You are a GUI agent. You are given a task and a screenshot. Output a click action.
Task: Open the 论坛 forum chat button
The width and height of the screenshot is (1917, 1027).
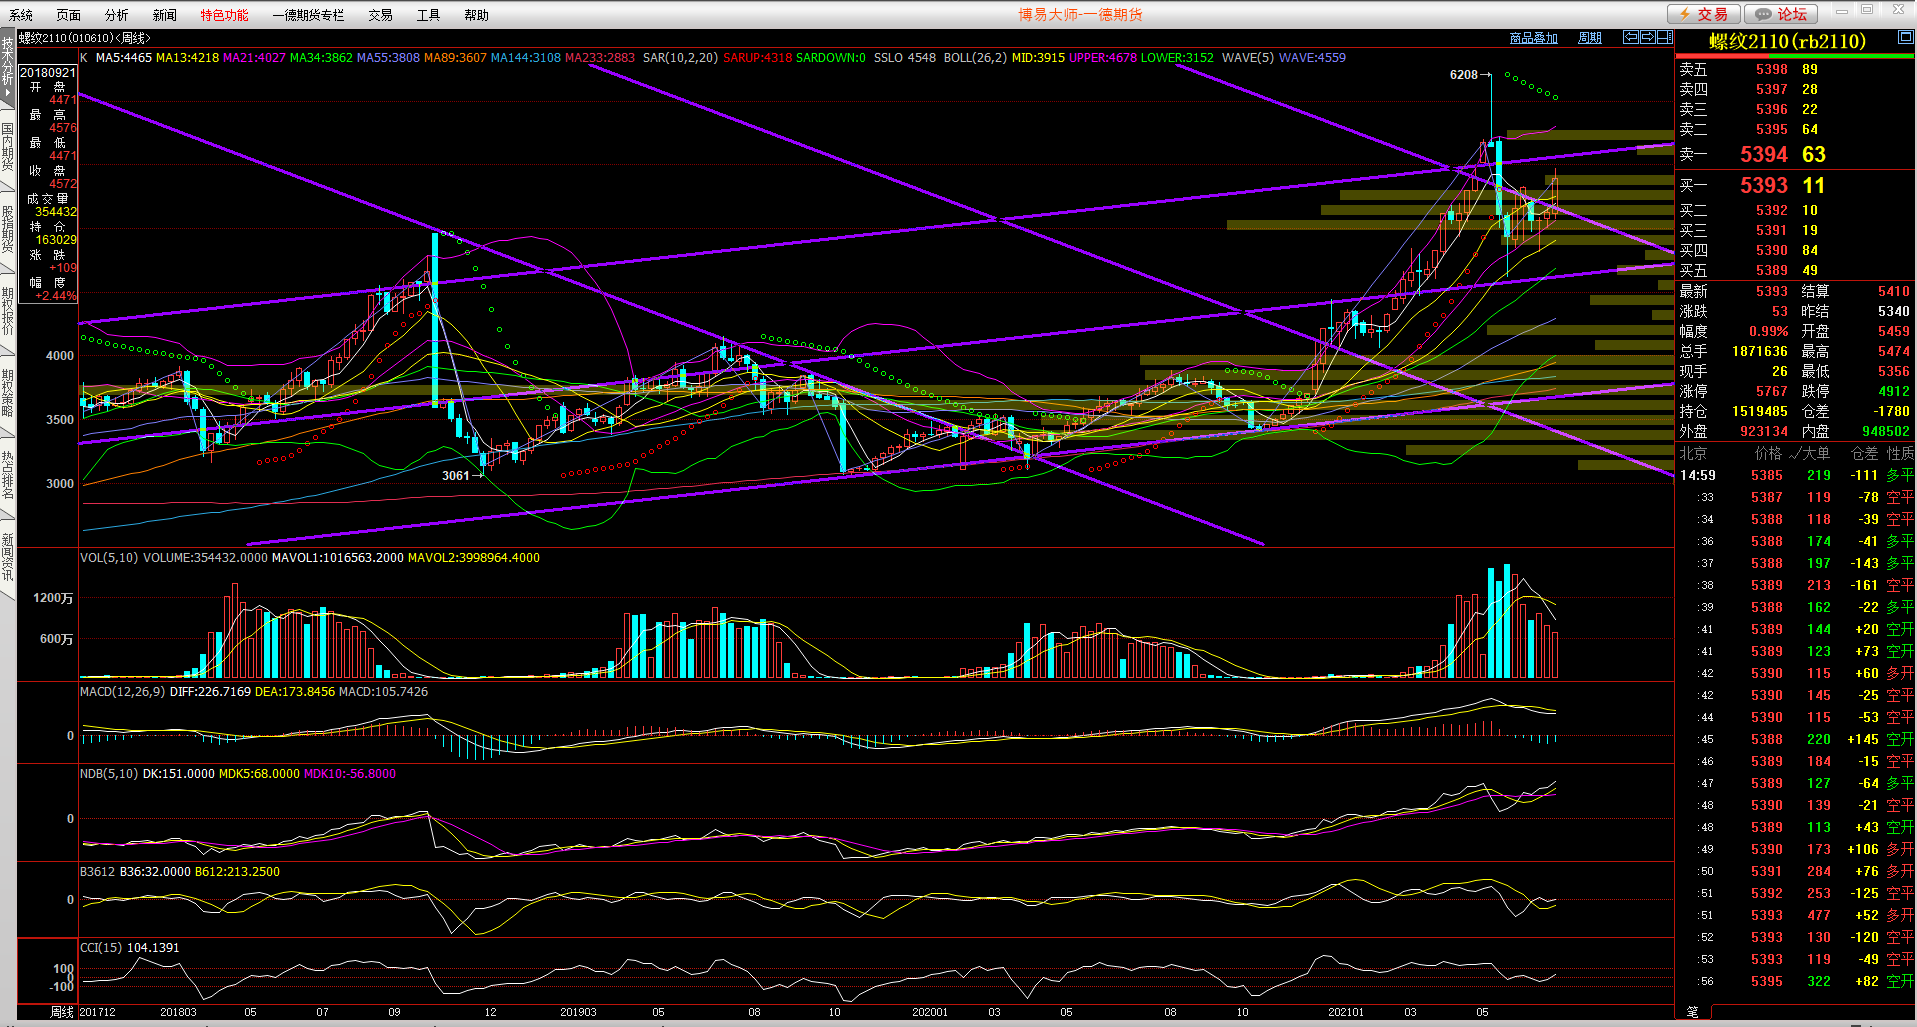click(1782, 14)
